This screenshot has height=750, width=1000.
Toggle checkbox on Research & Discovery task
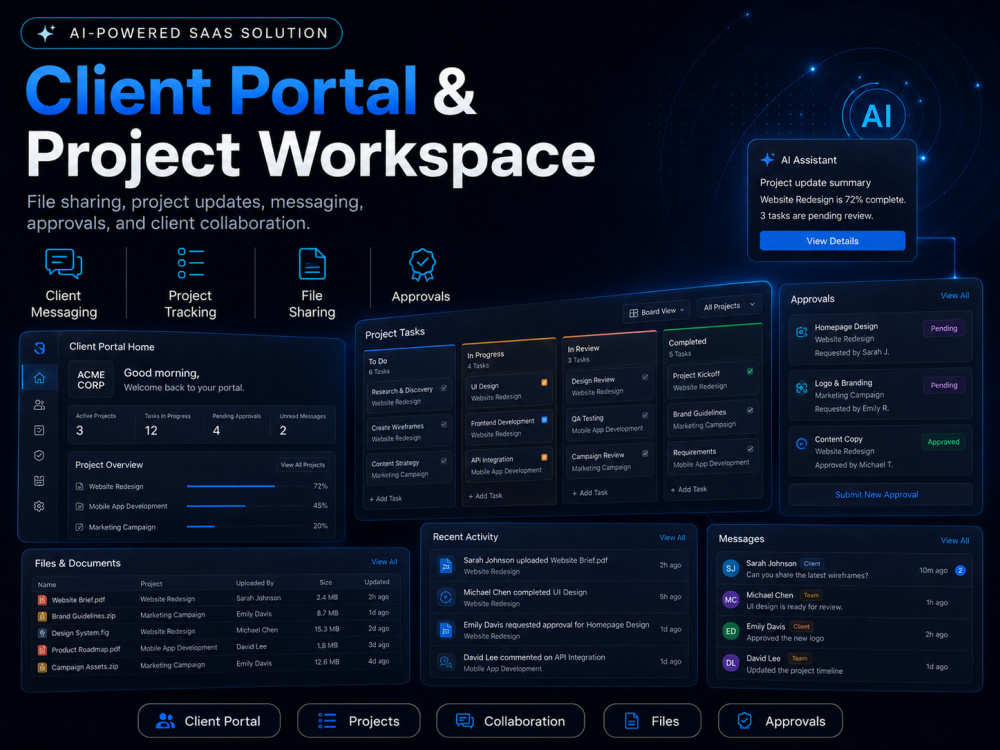tap(444, 388)
